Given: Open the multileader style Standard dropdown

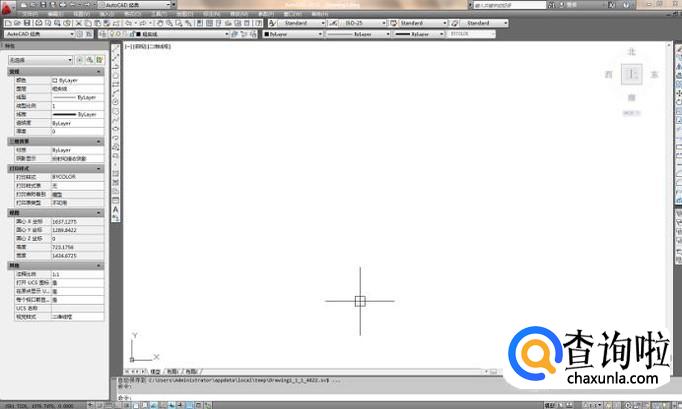Looking at the screenshot, I should click(x=484, y=23).
